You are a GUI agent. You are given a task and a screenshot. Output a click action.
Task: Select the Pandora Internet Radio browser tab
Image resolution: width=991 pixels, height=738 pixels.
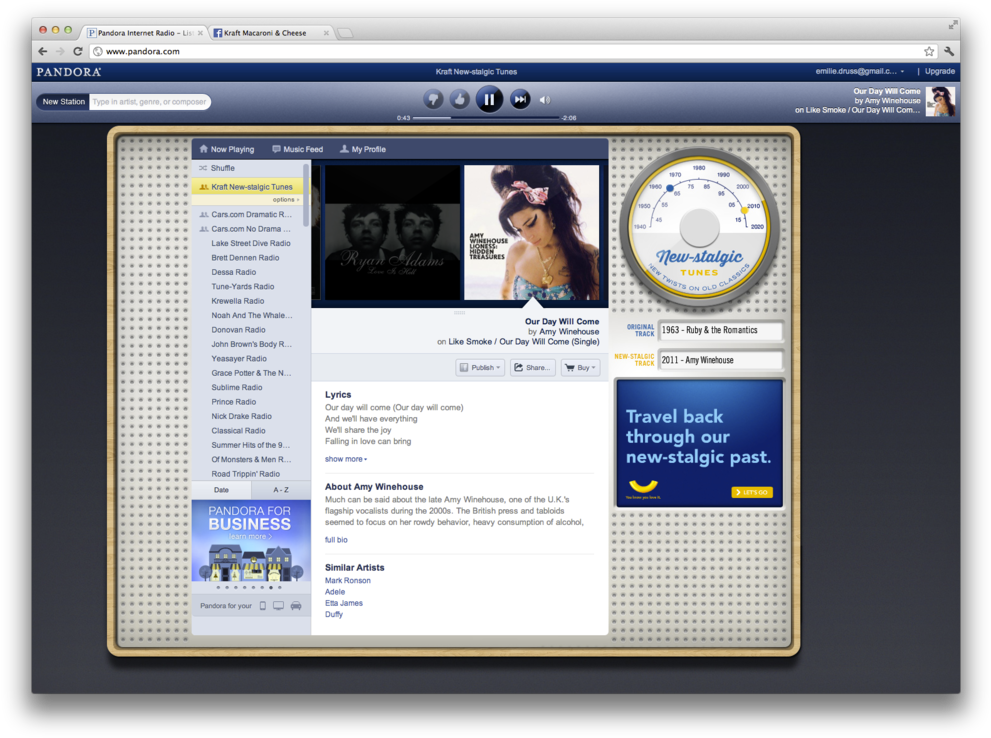pos(145,33)
